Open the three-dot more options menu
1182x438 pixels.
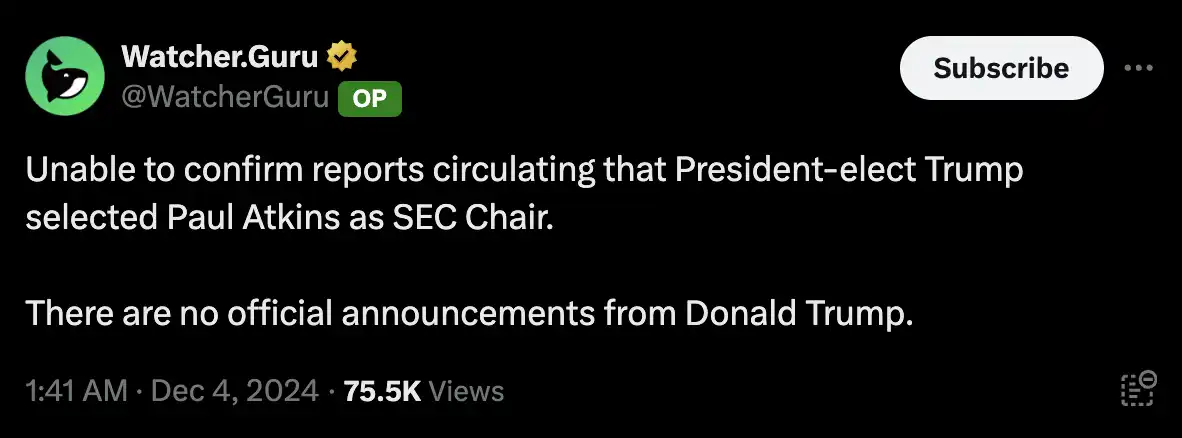pos(1138,68)
